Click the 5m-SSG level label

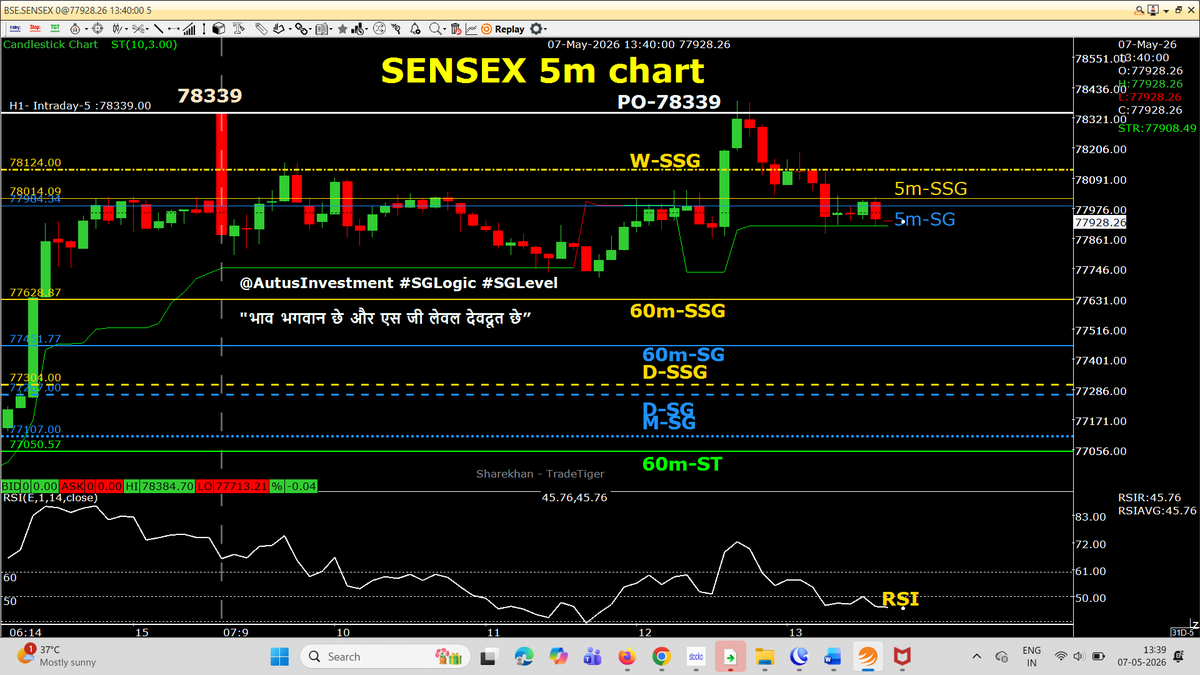(x=930, y=188)
